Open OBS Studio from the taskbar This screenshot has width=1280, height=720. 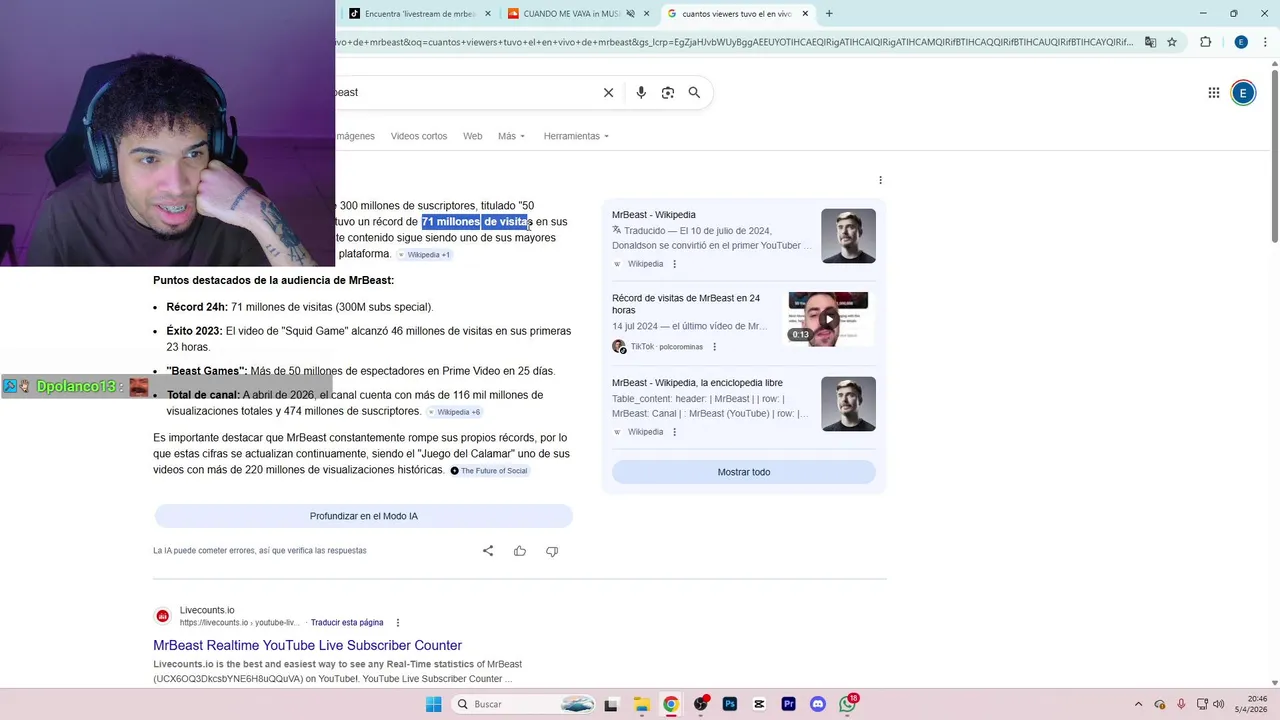[701, 704]
